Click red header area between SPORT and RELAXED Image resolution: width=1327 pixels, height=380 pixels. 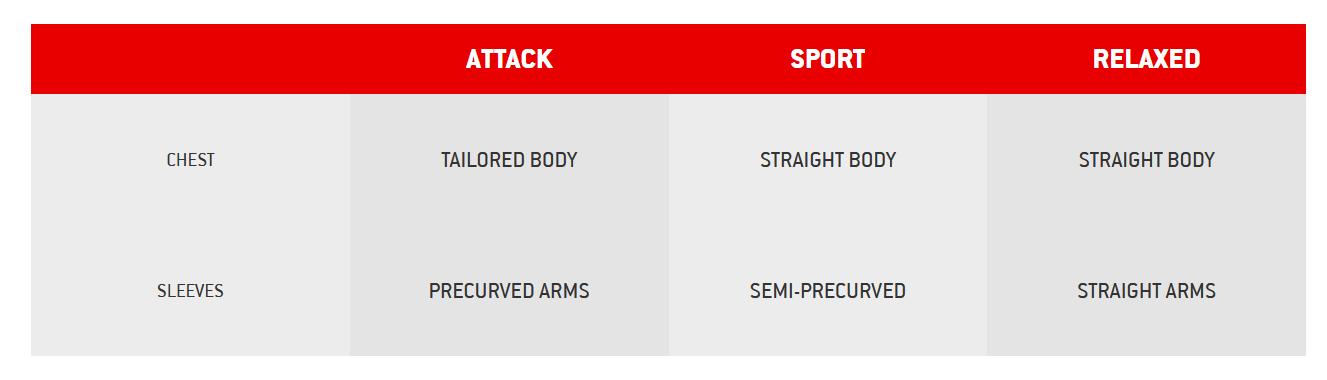click(979, 59)
